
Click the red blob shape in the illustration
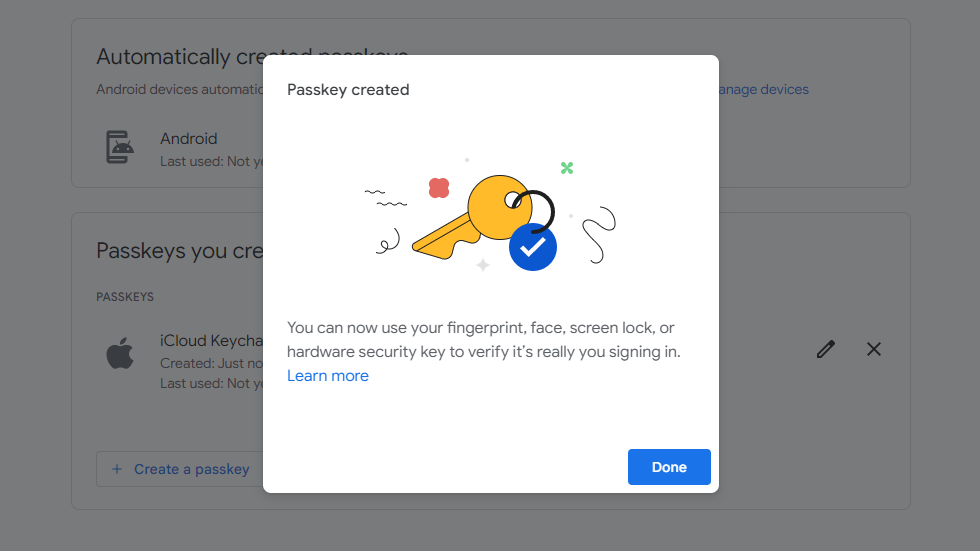point(438,188)
